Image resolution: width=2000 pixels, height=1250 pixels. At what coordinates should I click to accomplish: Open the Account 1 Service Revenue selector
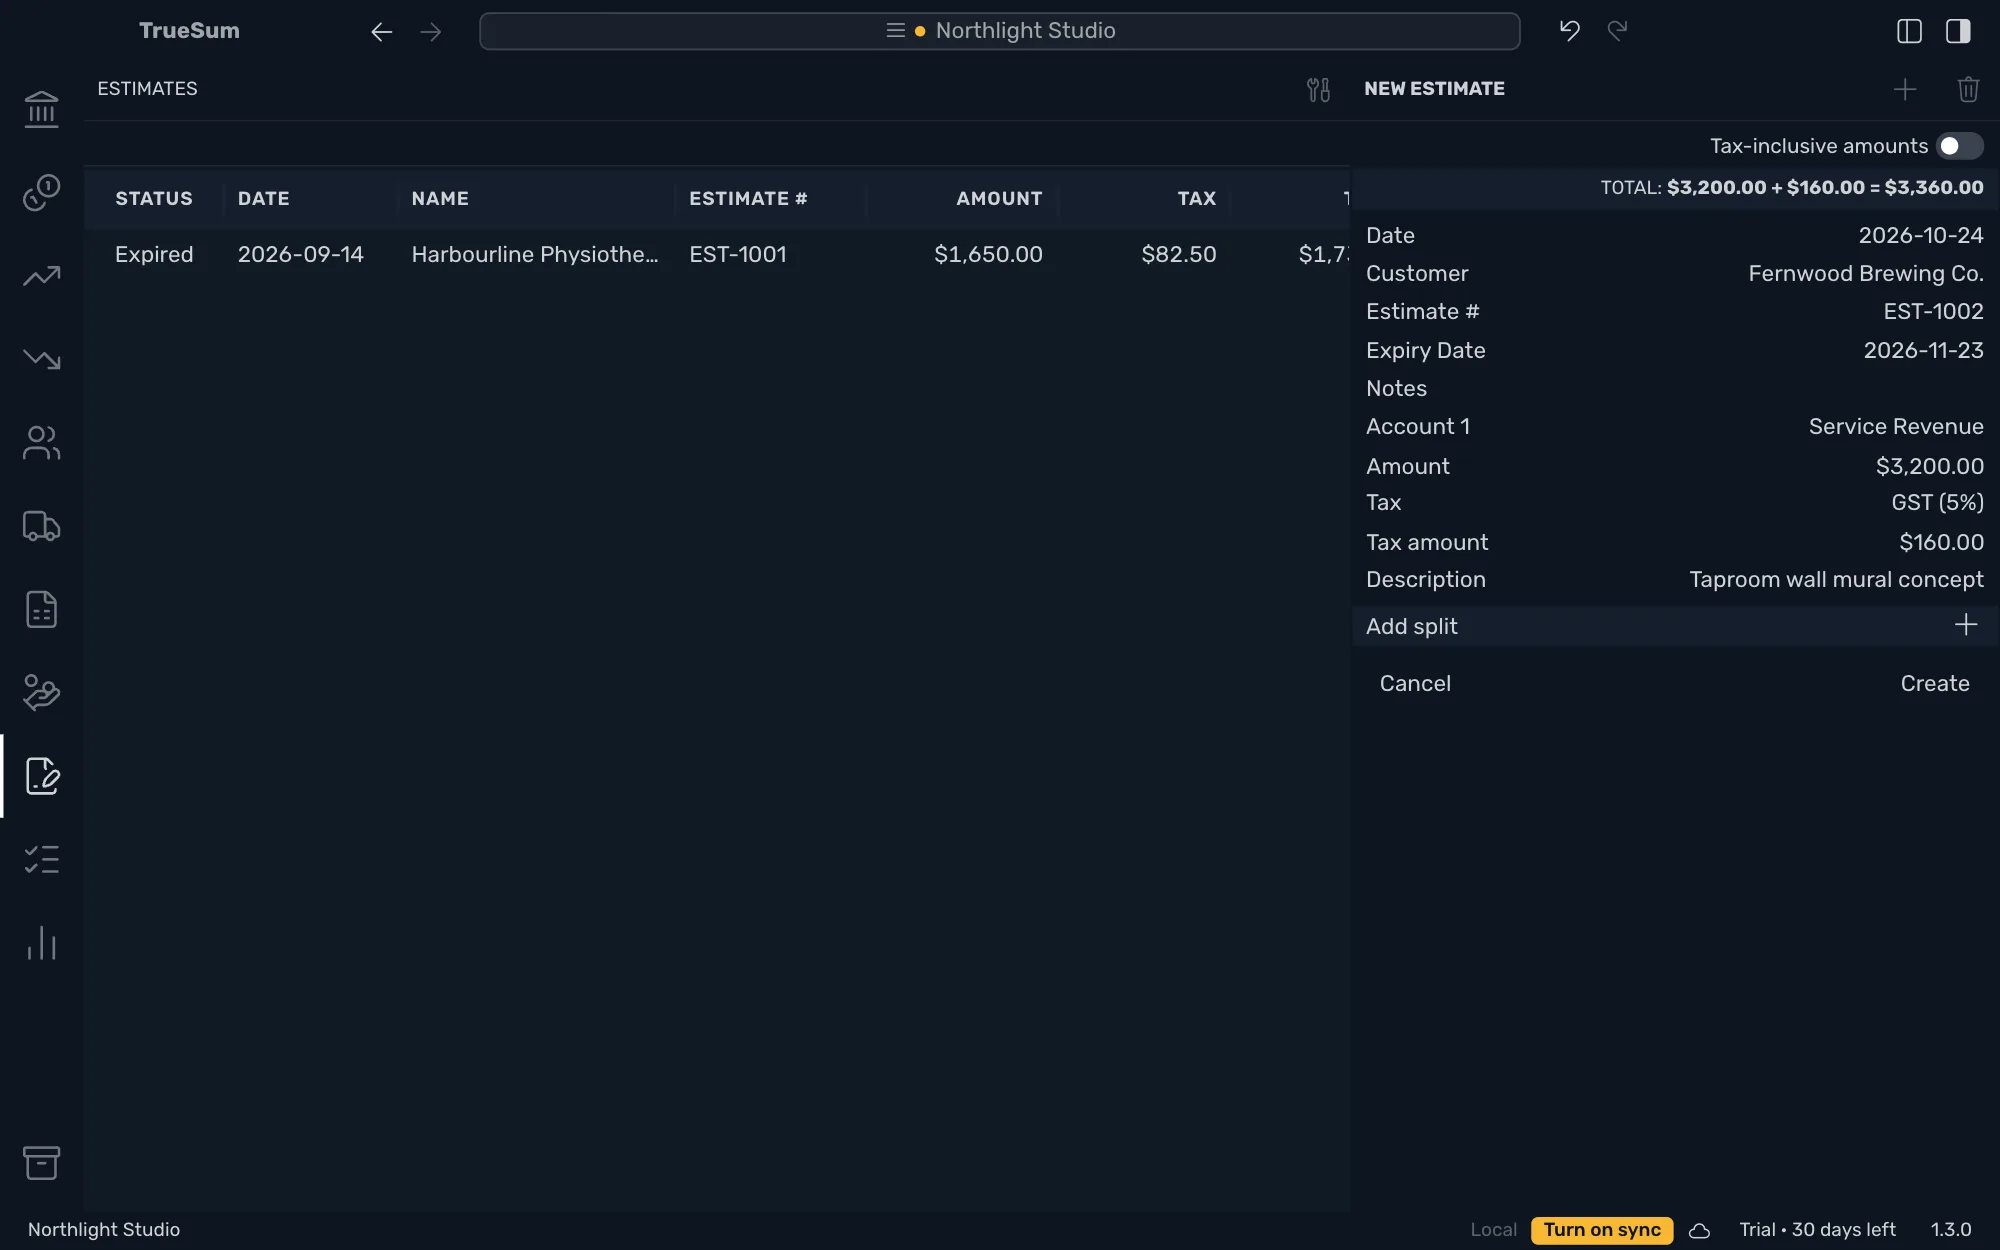click(x=1675, y=427)
